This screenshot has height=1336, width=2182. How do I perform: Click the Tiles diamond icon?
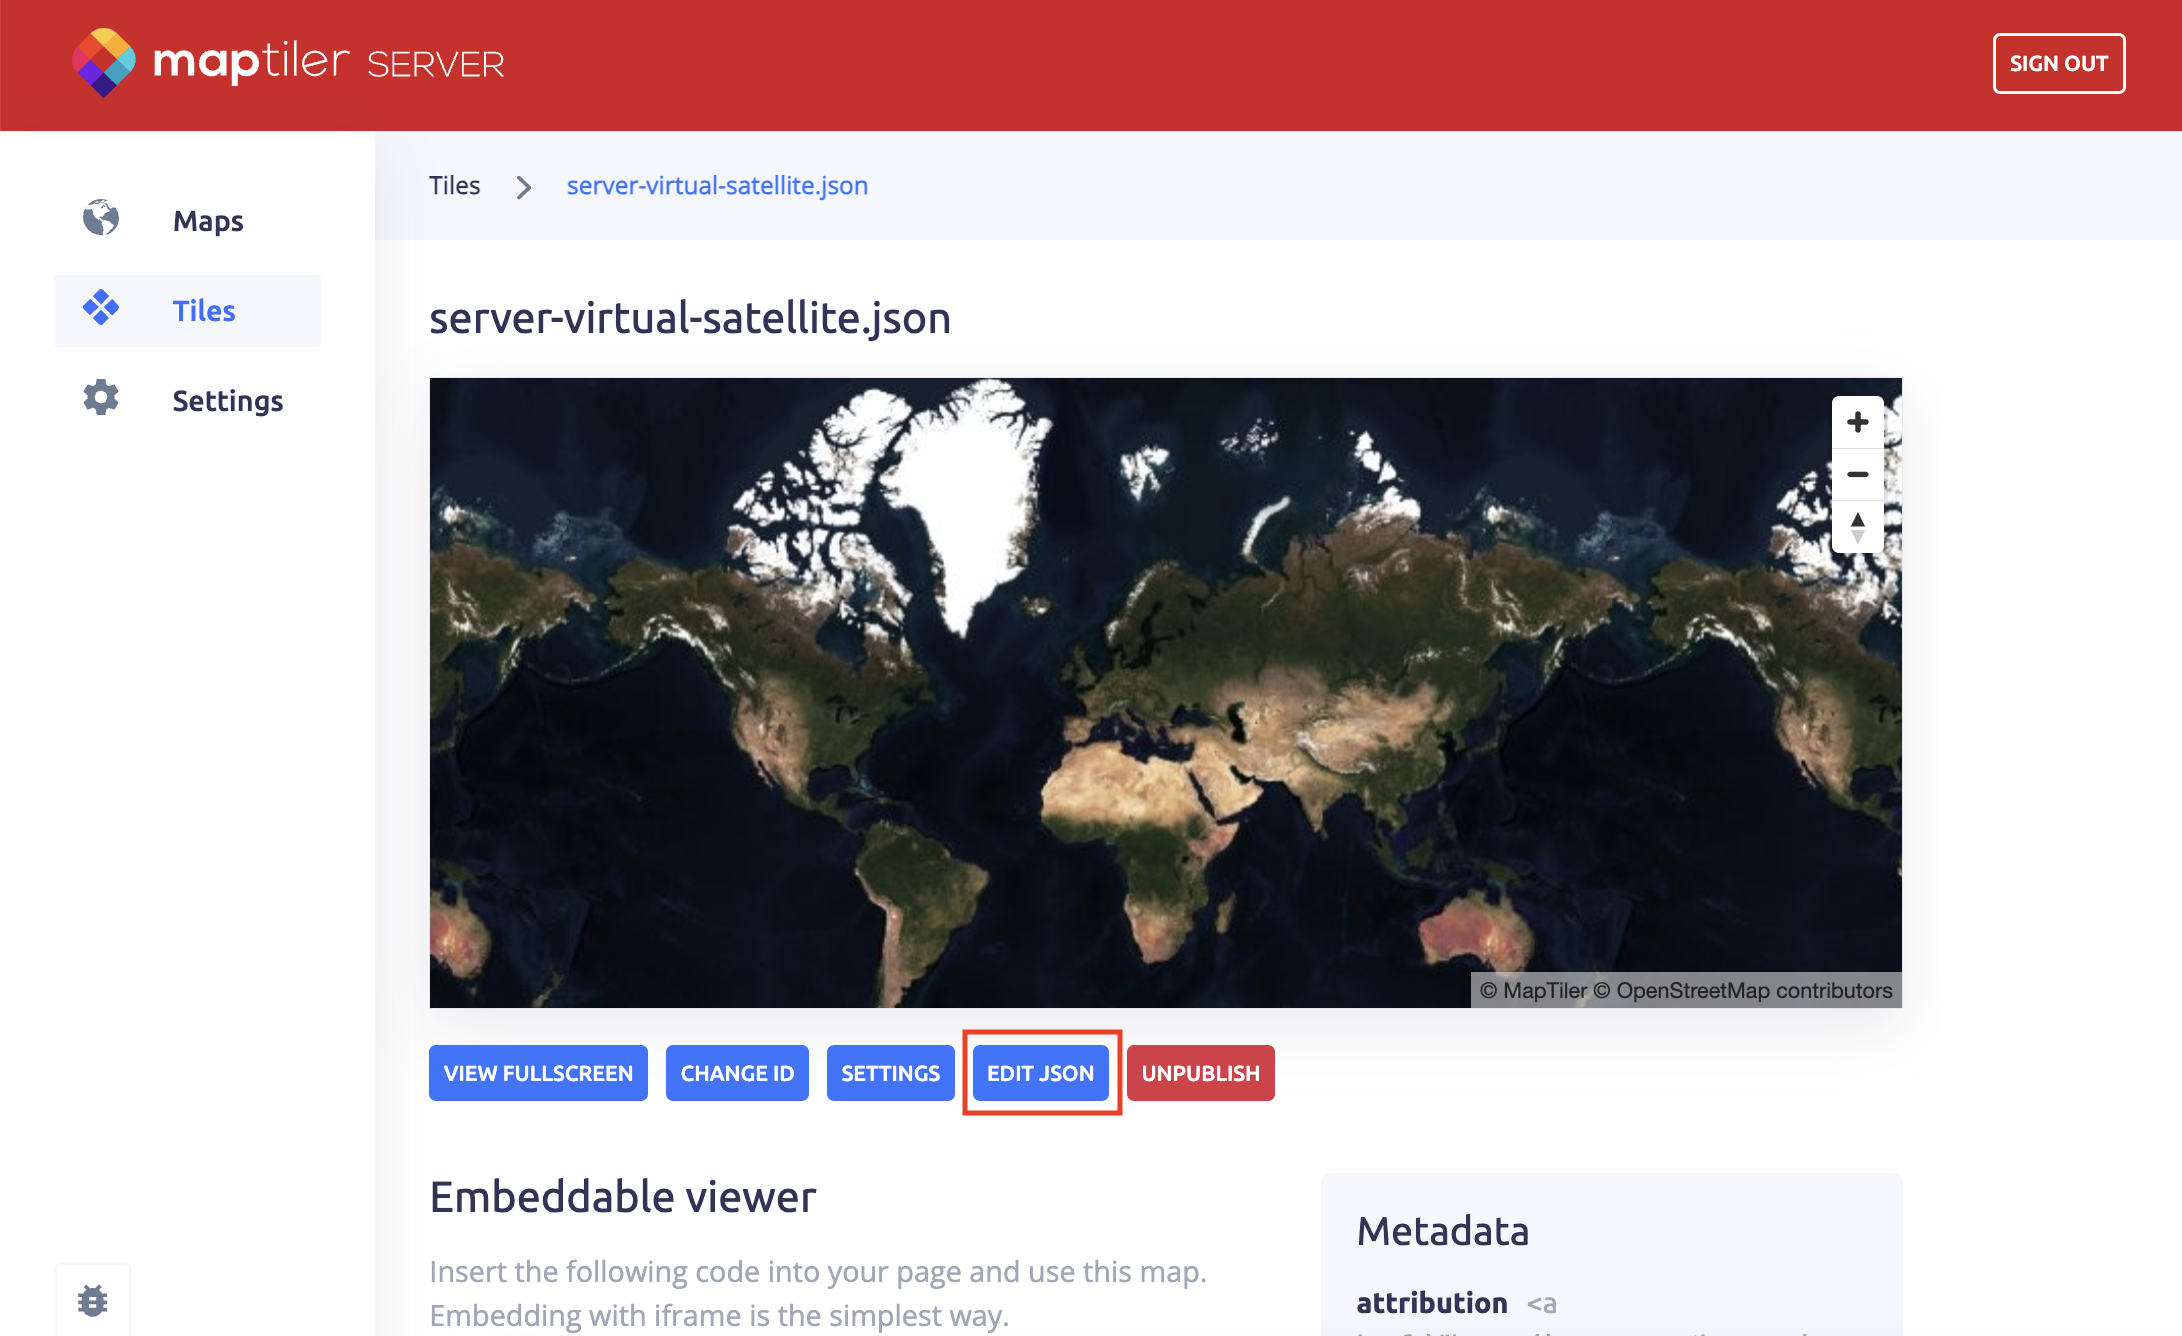101,308
